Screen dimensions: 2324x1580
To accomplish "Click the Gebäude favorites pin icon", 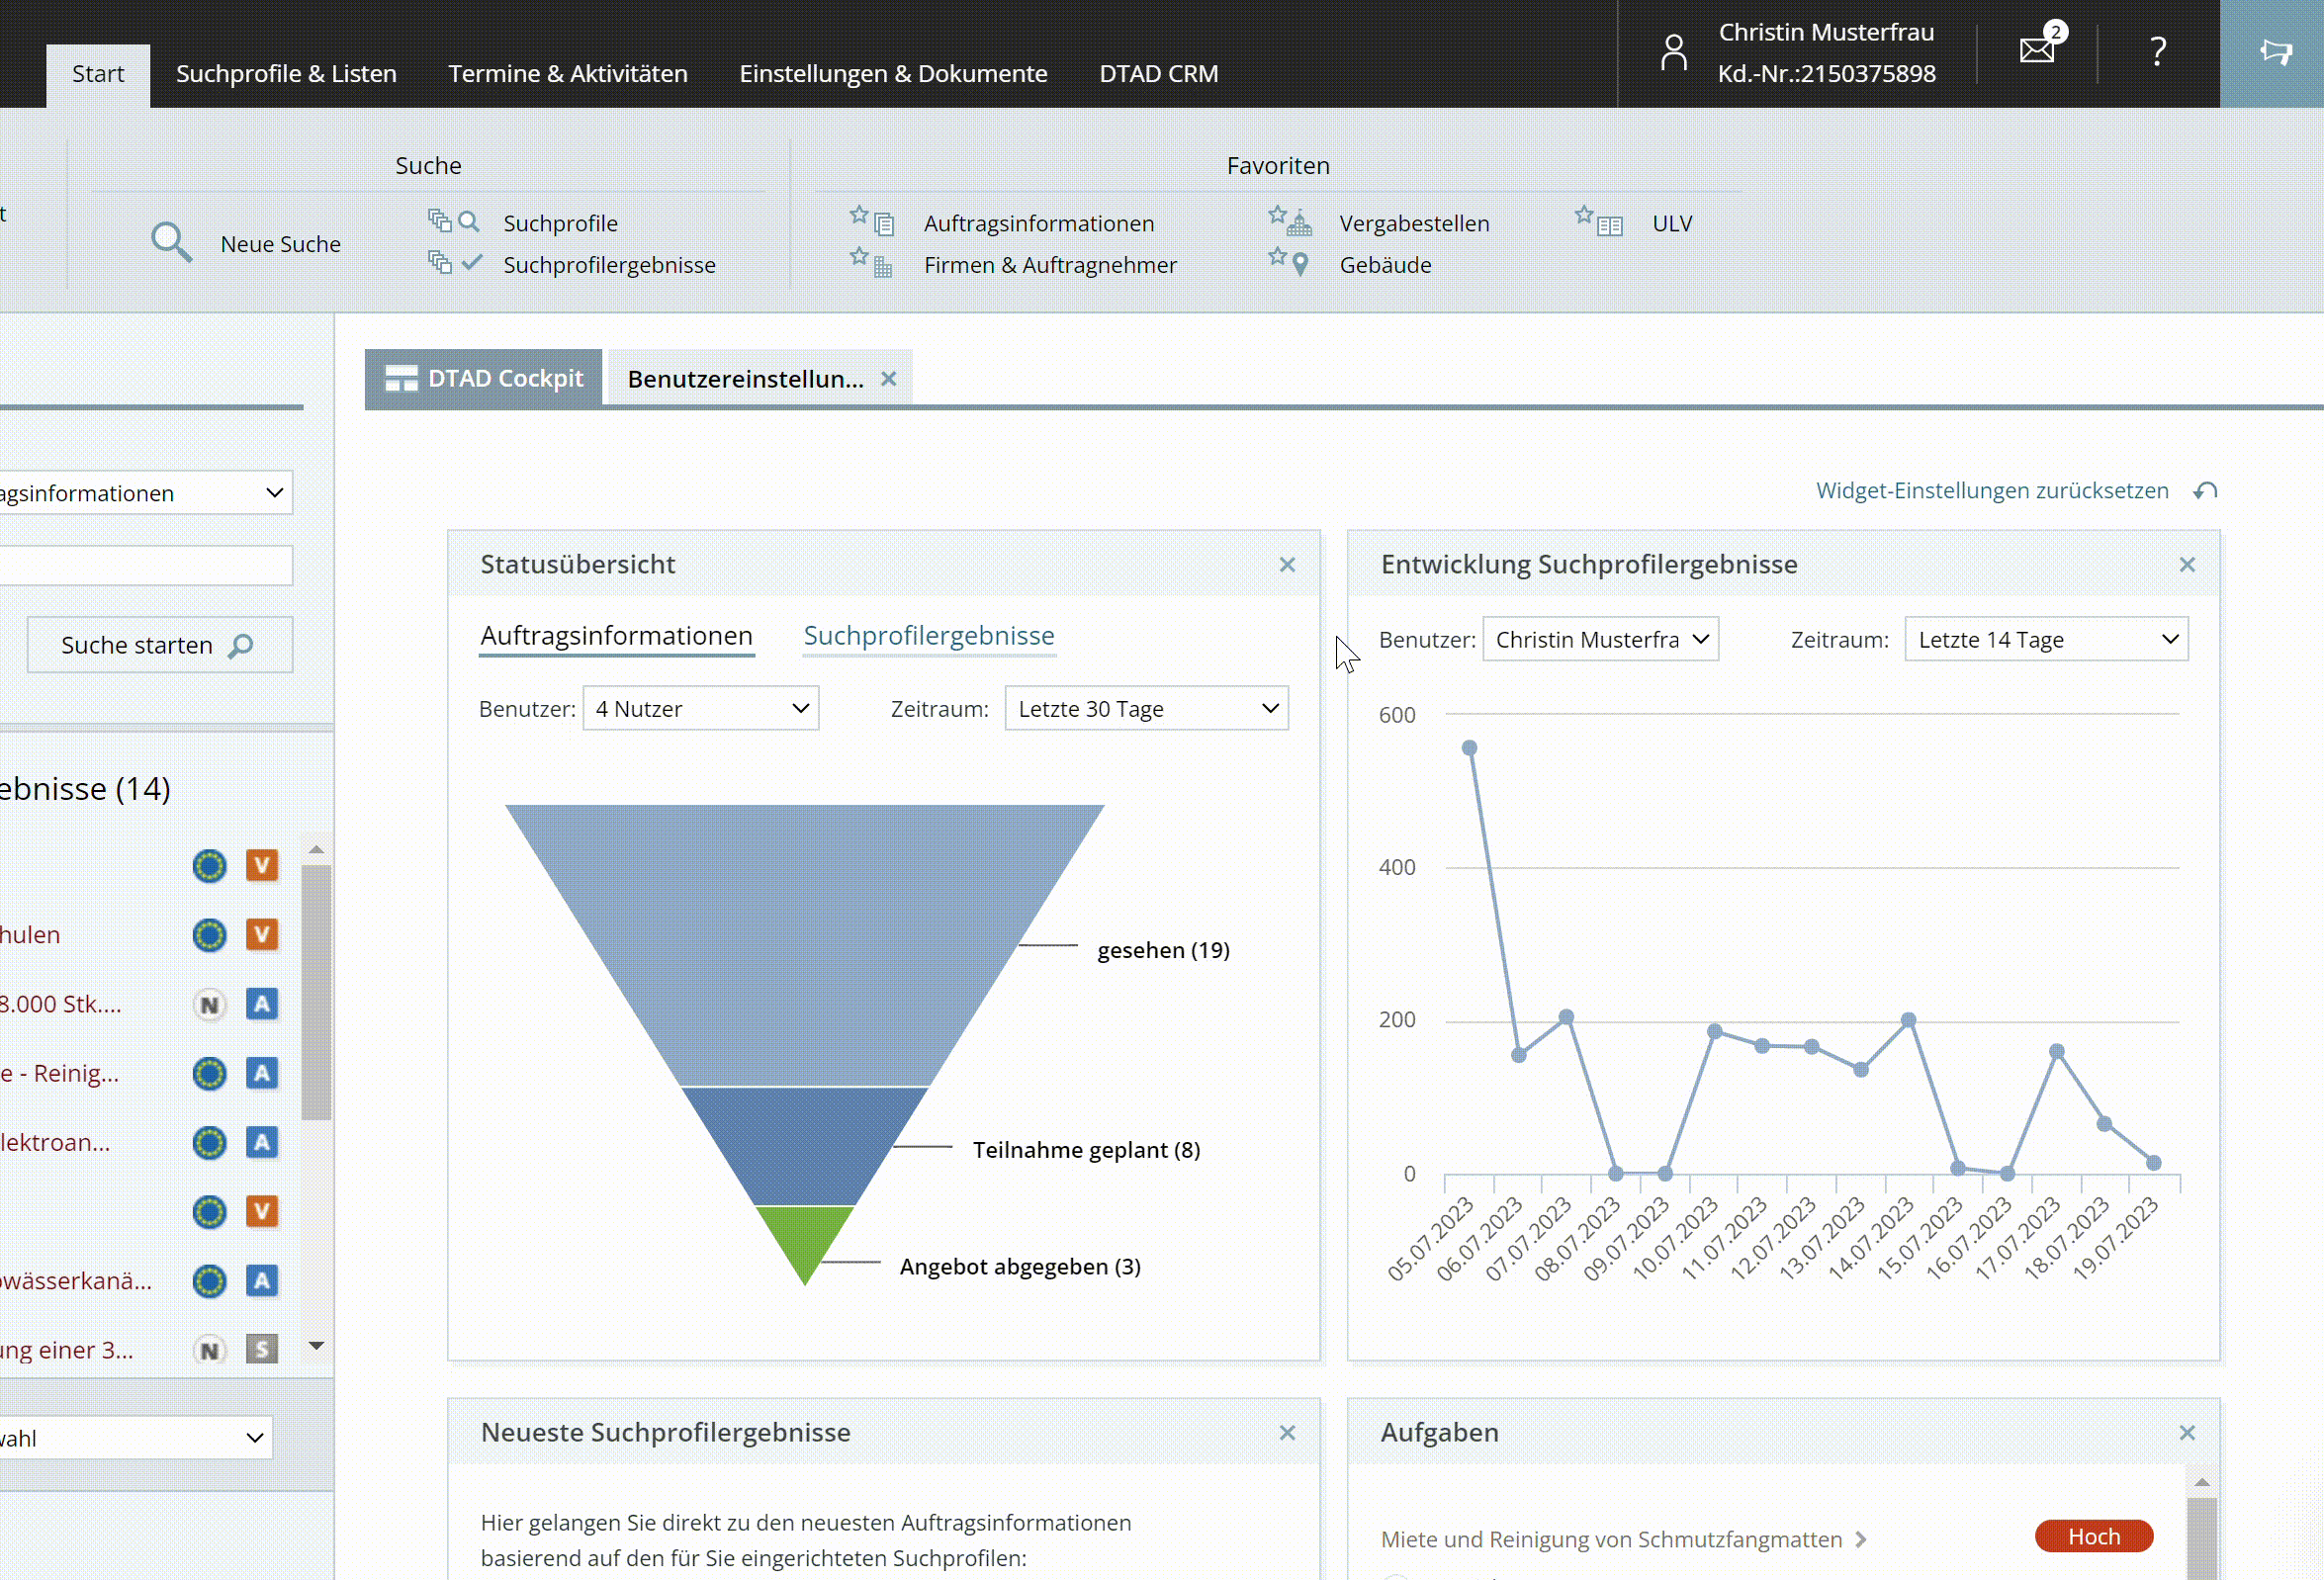I will click(x=1290, y=263).
